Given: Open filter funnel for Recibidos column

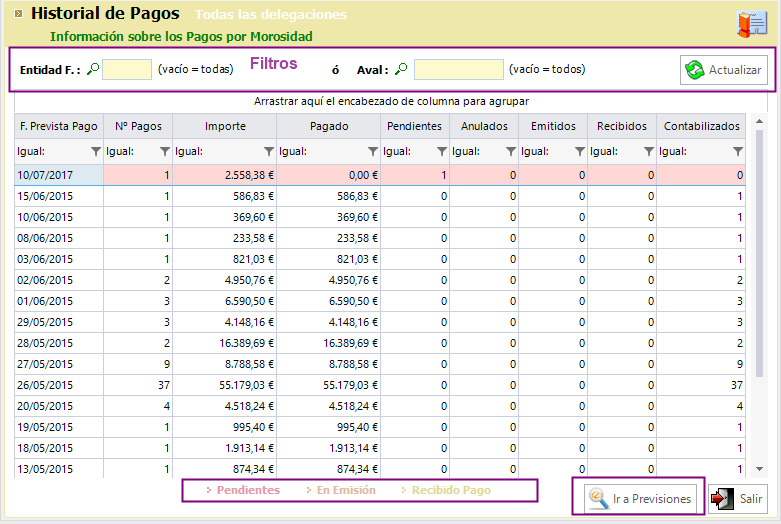Looking at the screenshot, I should (x=649, y=151).
